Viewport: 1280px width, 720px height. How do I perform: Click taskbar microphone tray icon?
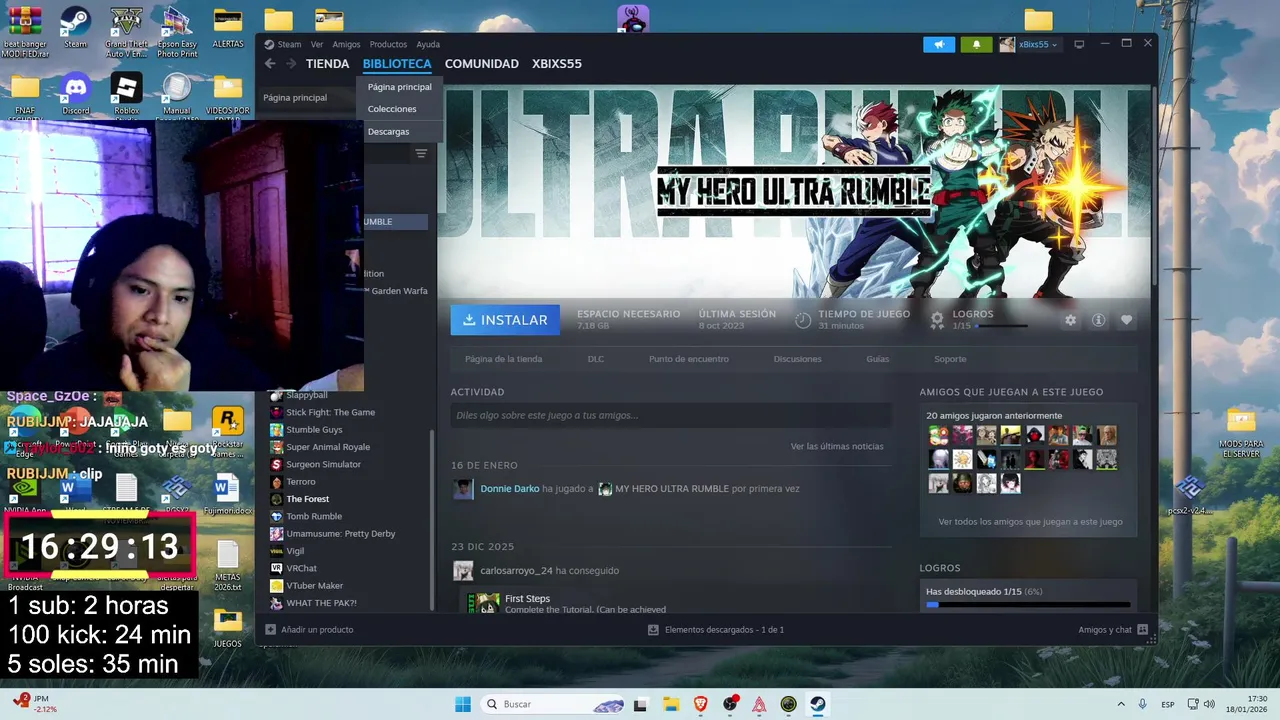click(1143, 704)
